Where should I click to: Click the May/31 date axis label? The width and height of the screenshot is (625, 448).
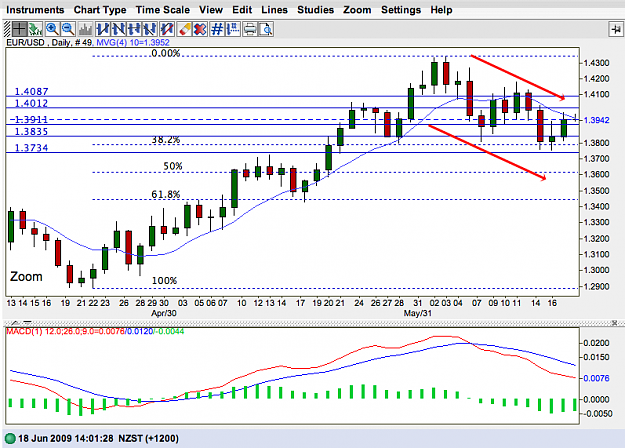tap(417, 313)
